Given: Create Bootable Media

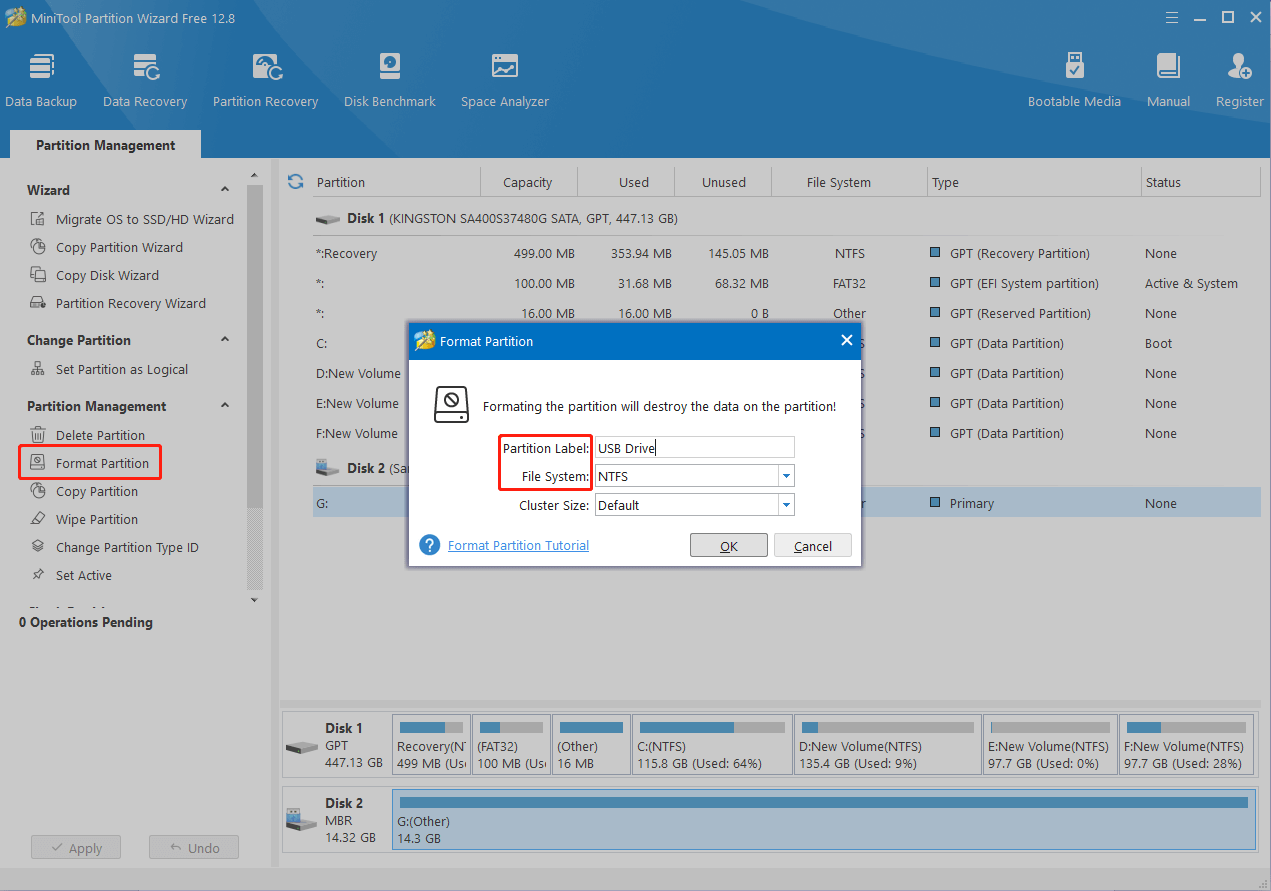Looking at the screenshot, I should [1074, 78].
